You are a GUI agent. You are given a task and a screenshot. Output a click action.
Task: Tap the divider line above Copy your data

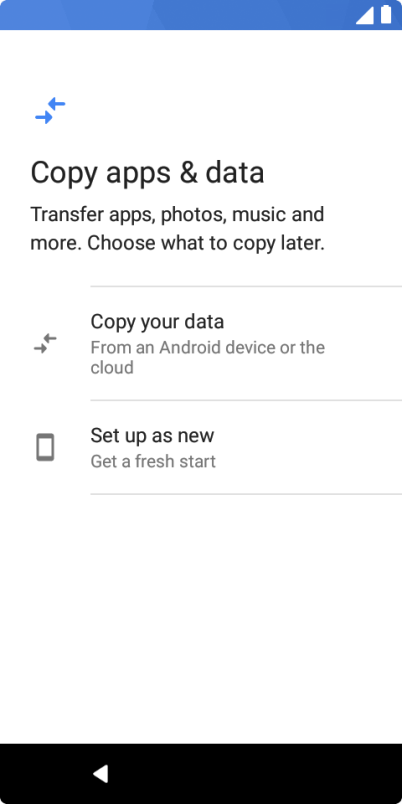pyautogui.click(x=246, y=287)
